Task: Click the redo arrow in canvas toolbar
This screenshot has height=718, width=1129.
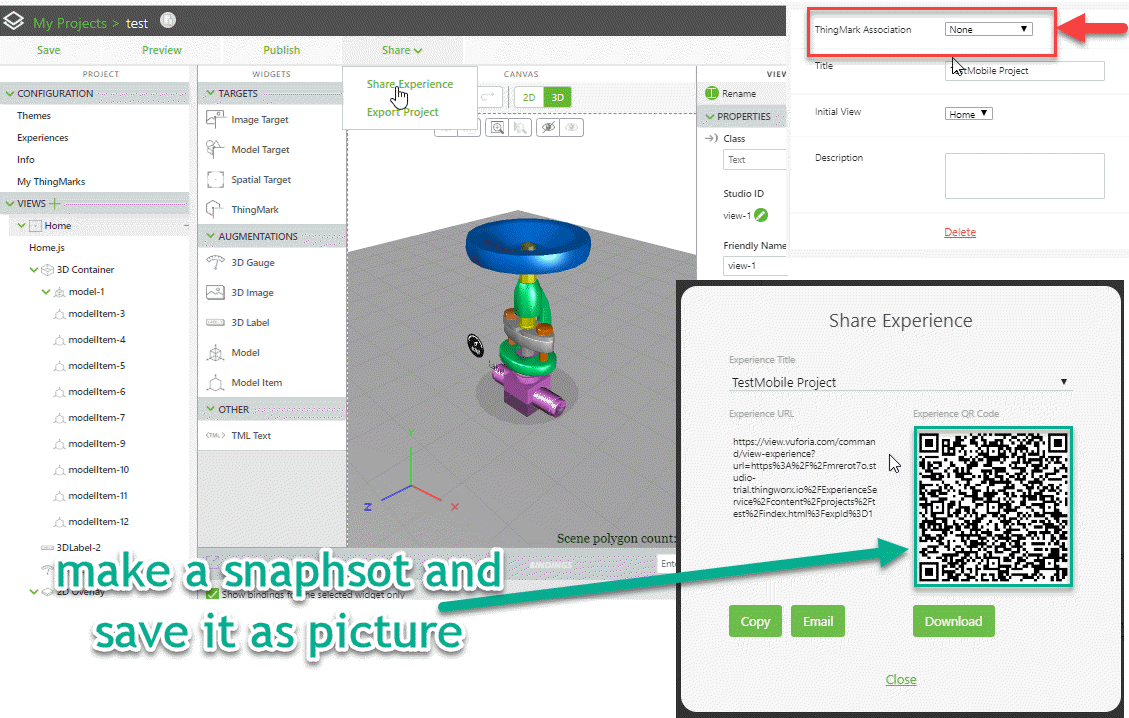Action: click(x=488, y=97)
